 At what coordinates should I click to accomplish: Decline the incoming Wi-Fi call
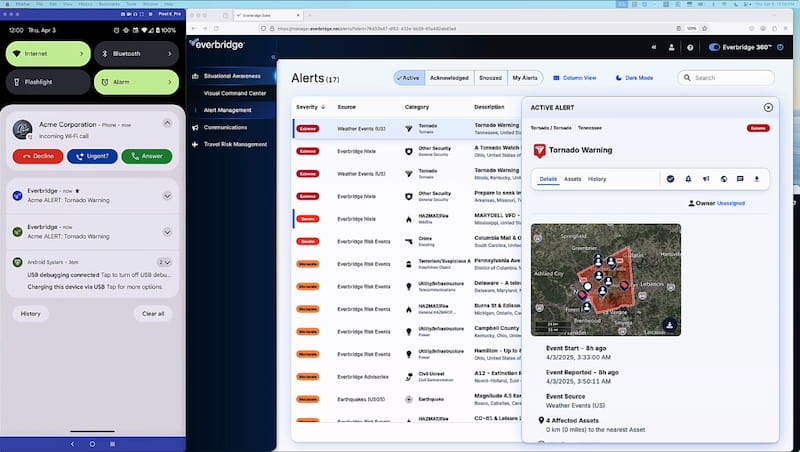point(38,156)
